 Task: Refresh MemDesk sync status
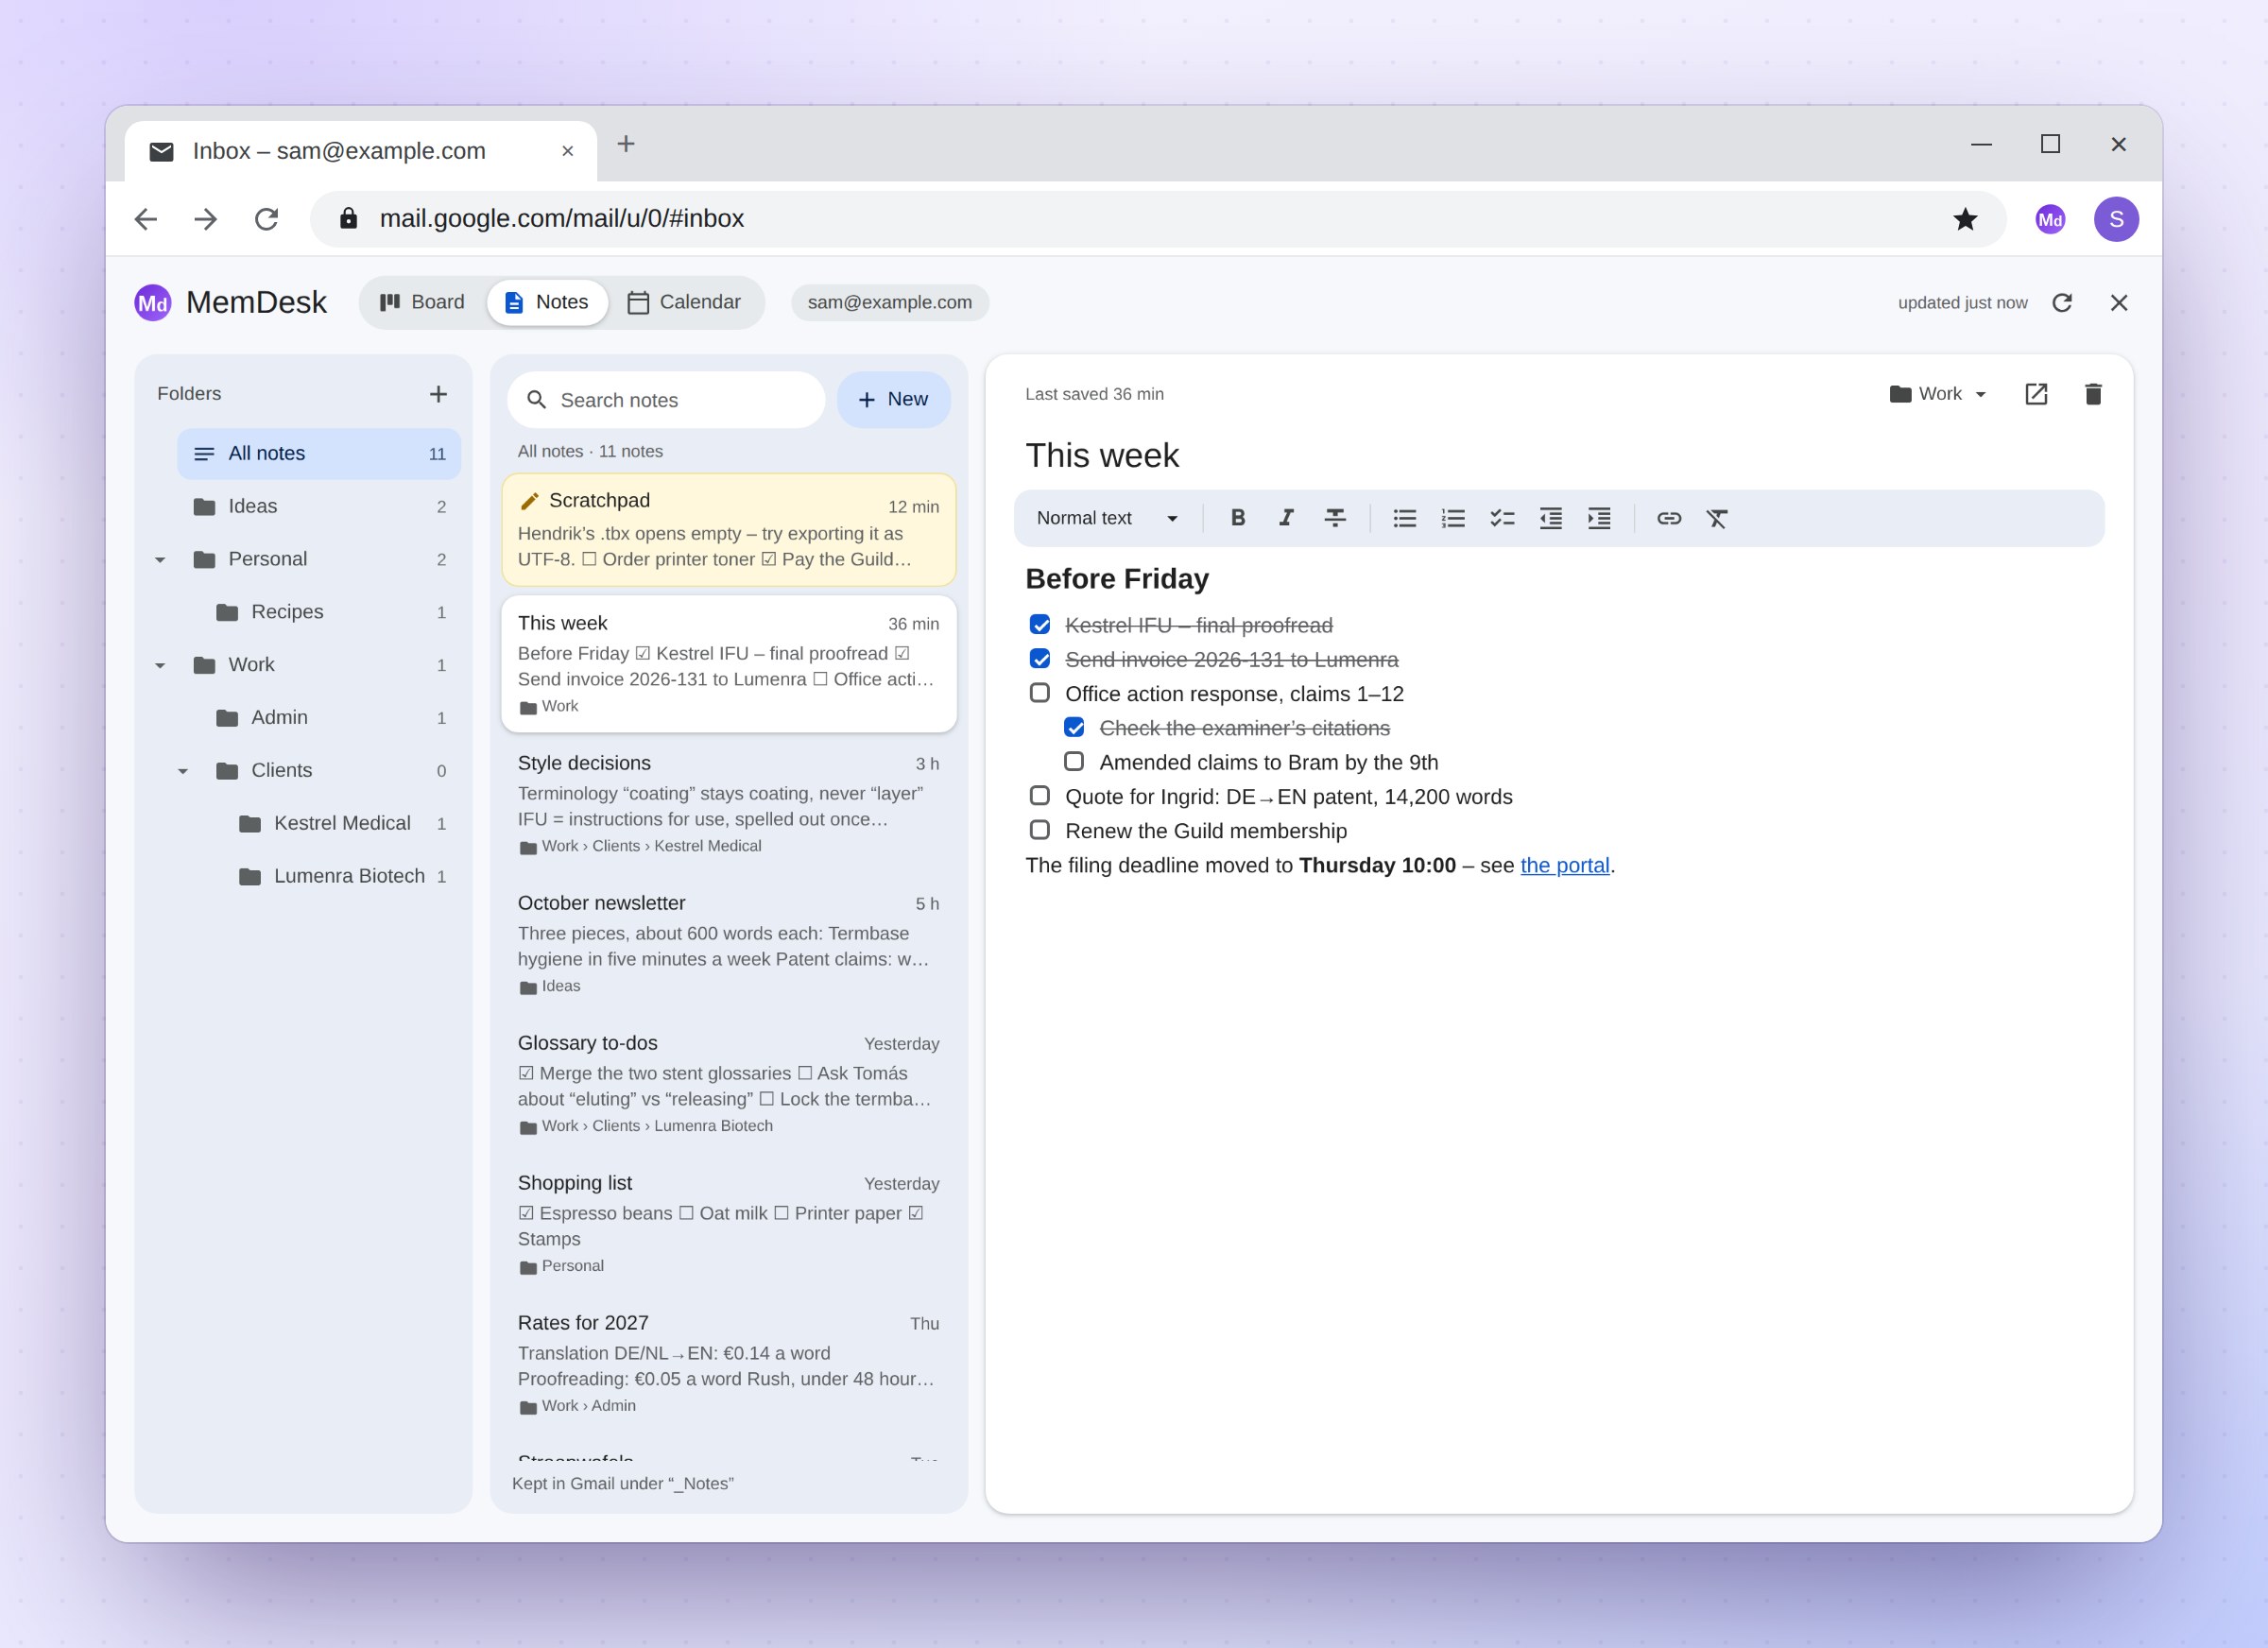(x=2062, y=303)
